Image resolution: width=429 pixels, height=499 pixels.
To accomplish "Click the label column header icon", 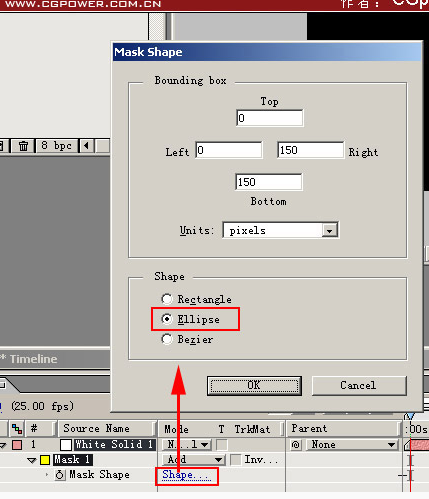I will coord(17,429).
